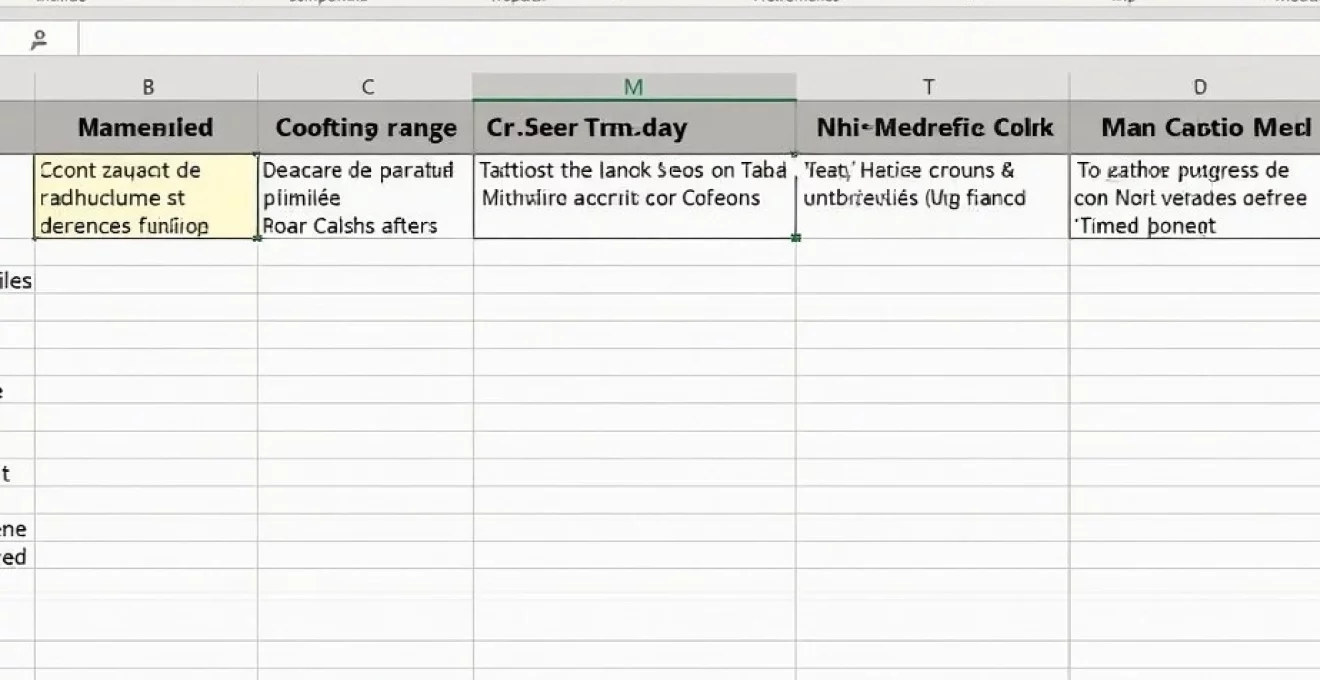Select the entire column C via its header
The height and width of the screenshot is (680, 1320).
coord(367,86)
